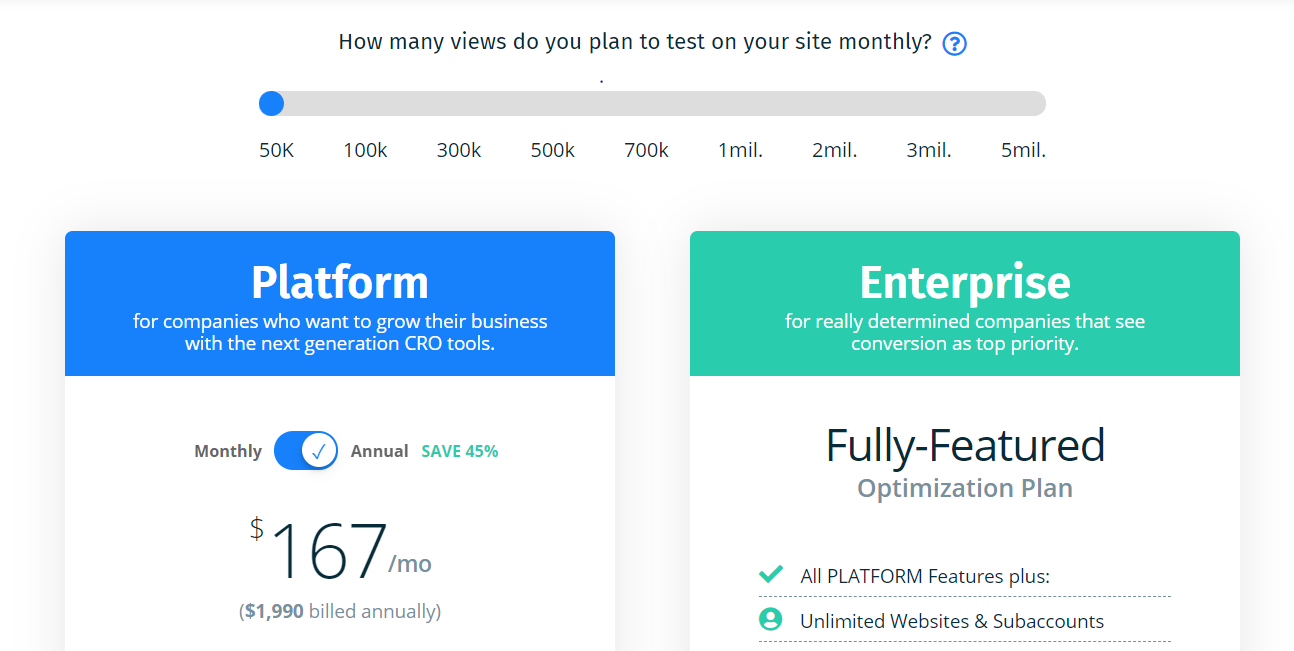The image size is (1294, 651).
Task: Click the Annual billing label
Action: 380,451
